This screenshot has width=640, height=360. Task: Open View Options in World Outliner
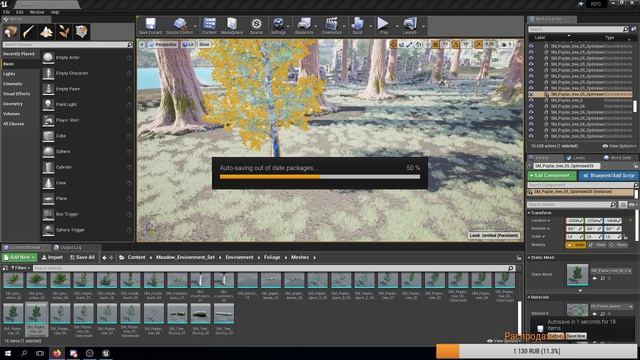coord(619,146)
